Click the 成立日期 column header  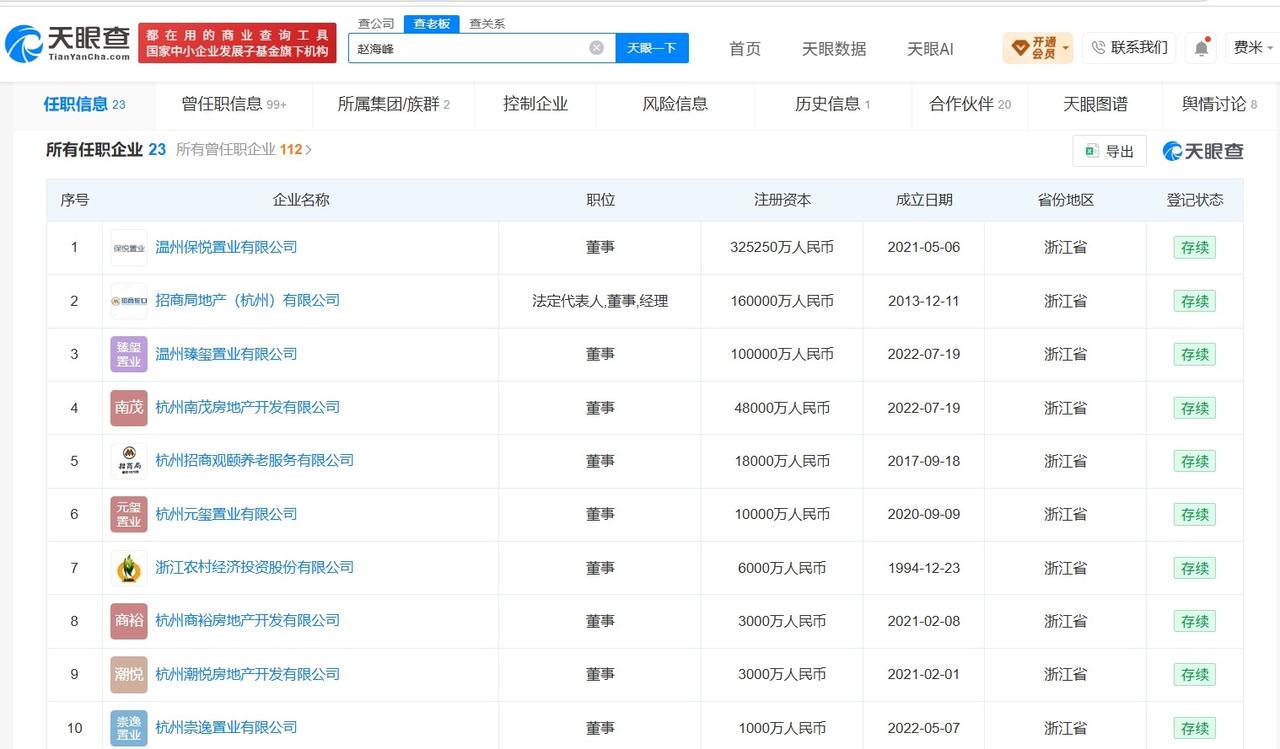(924, 200)
